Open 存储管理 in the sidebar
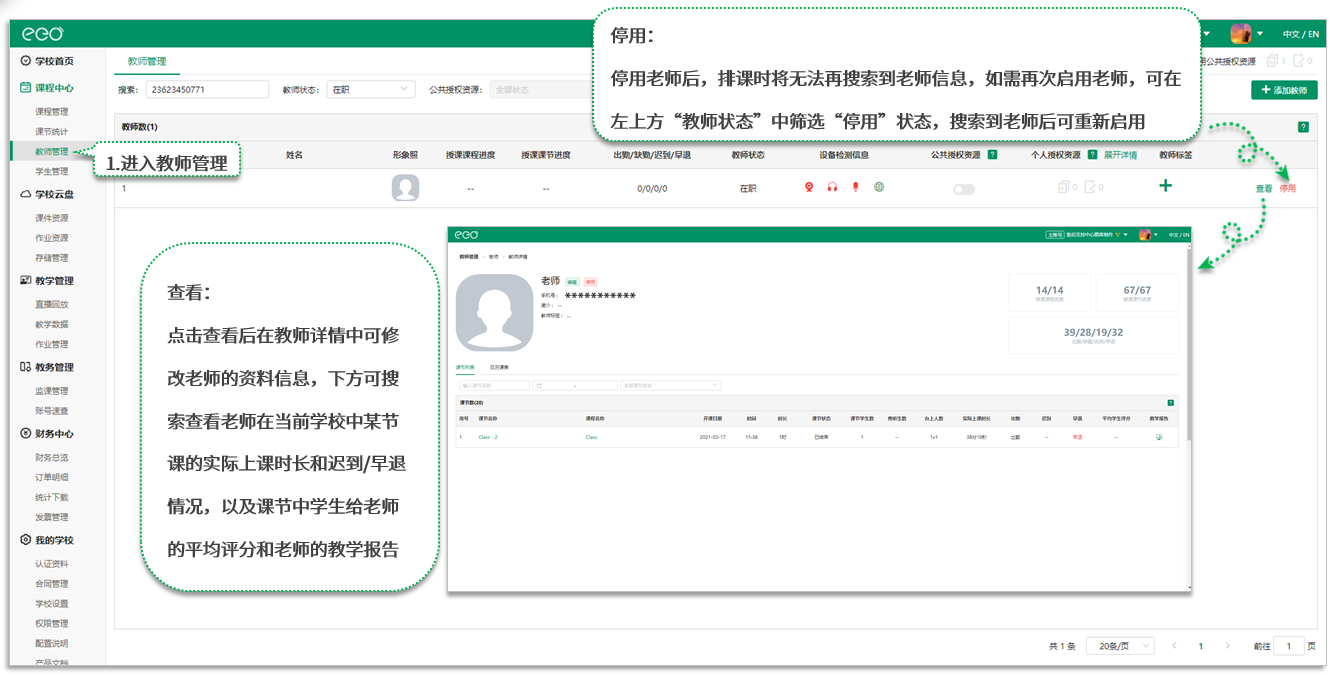1341x675 pixels. 52,258
